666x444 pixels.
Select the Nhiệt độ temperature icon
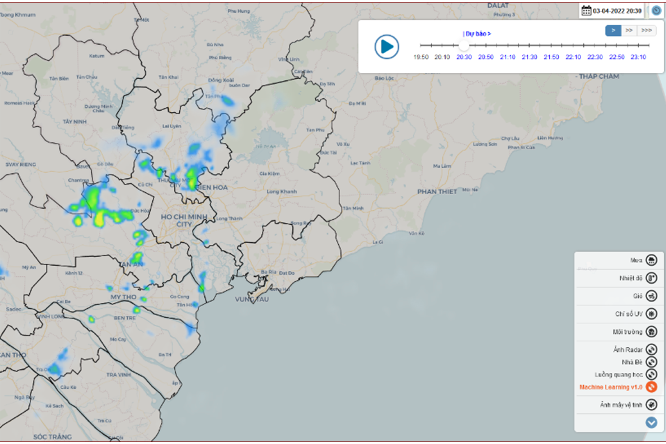(651, 278)
